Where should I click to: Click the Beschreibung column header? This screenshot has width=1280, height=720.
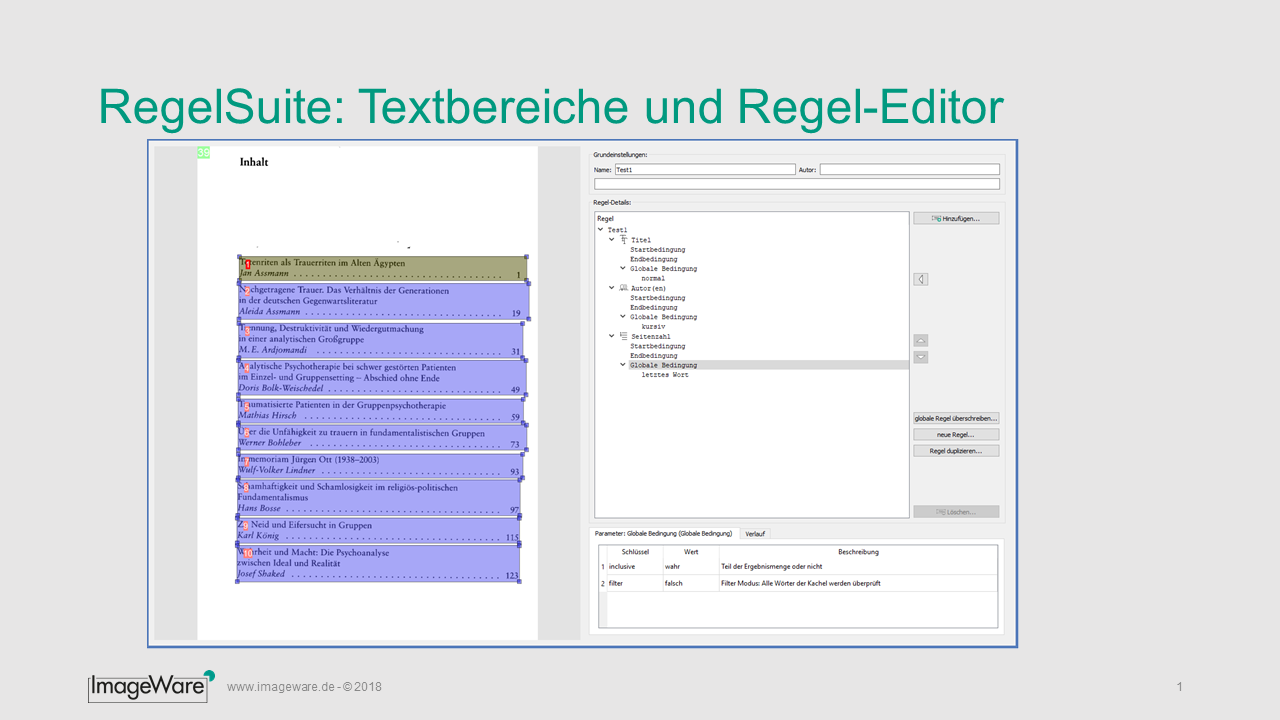pos(858,552)
